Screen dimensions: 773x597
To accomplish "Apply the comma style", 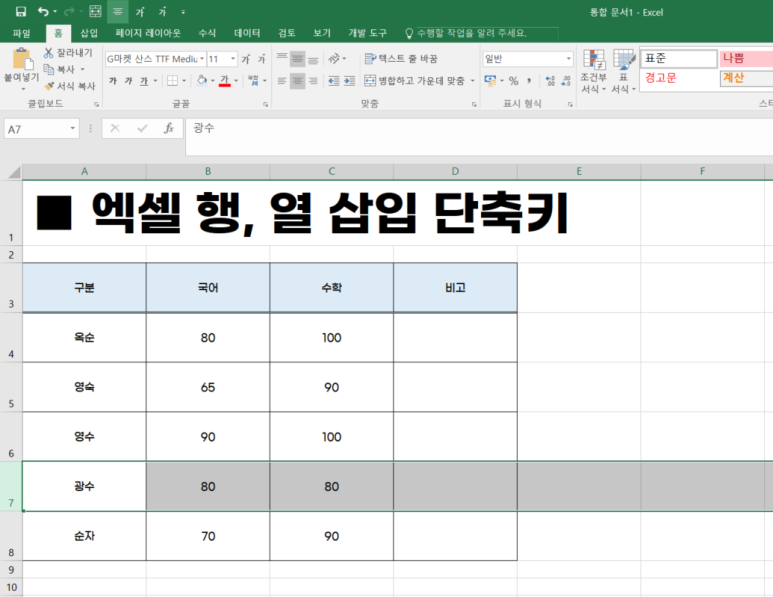I will coord(529,81).
